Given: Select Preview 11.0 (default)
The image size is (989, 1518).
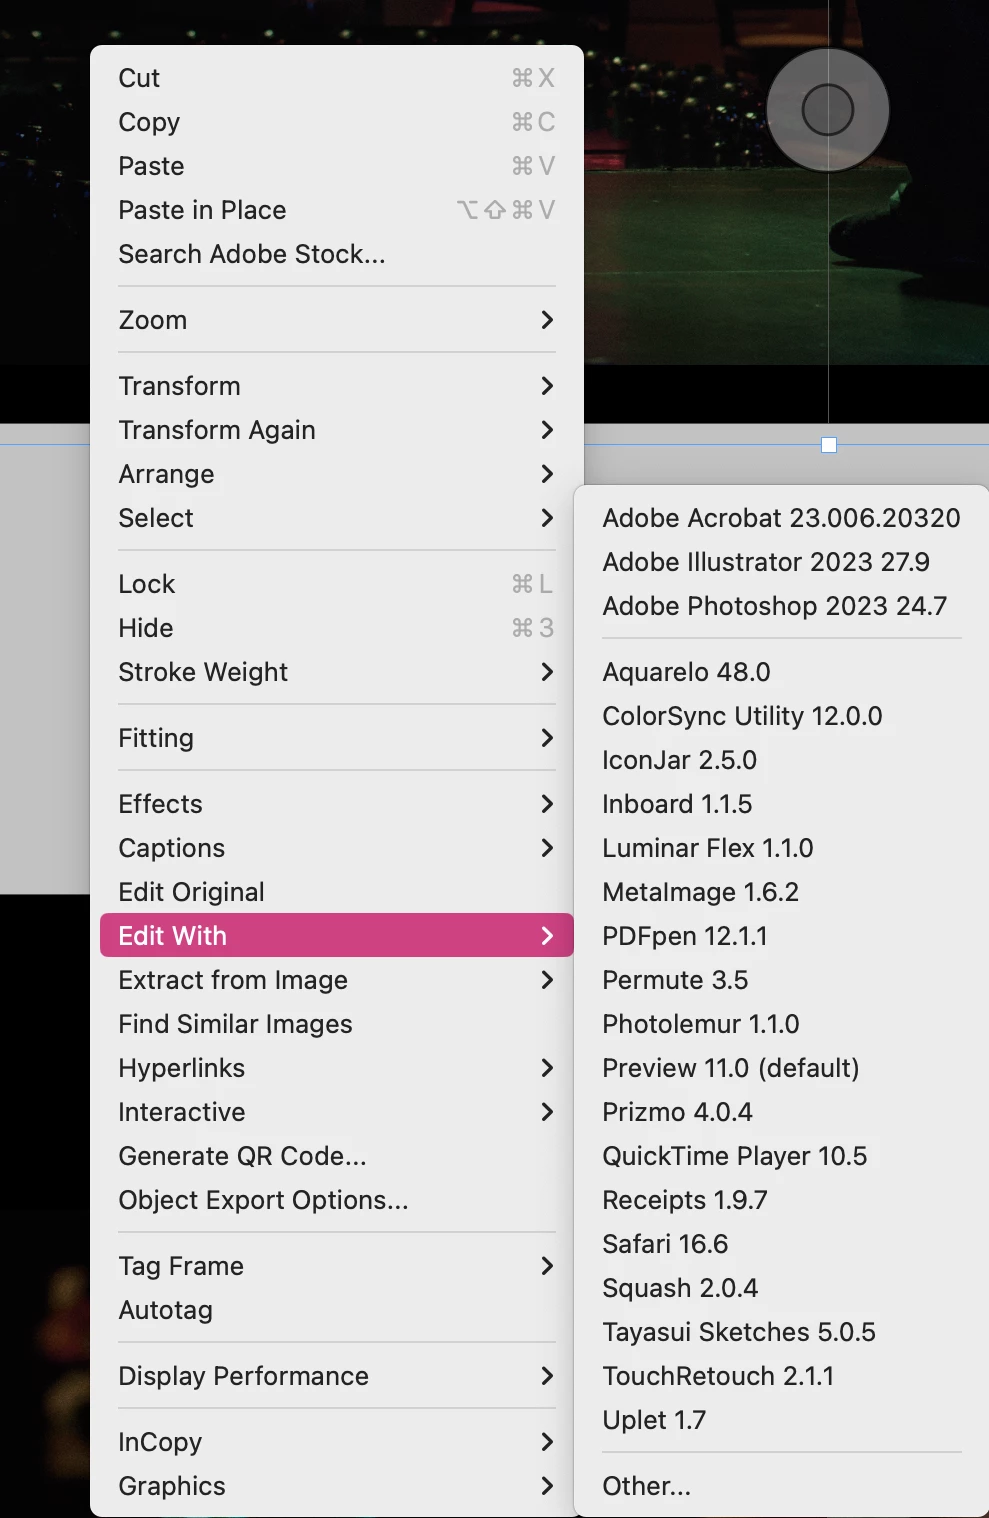Looking at the screenshot, I should pos(782,1068).
